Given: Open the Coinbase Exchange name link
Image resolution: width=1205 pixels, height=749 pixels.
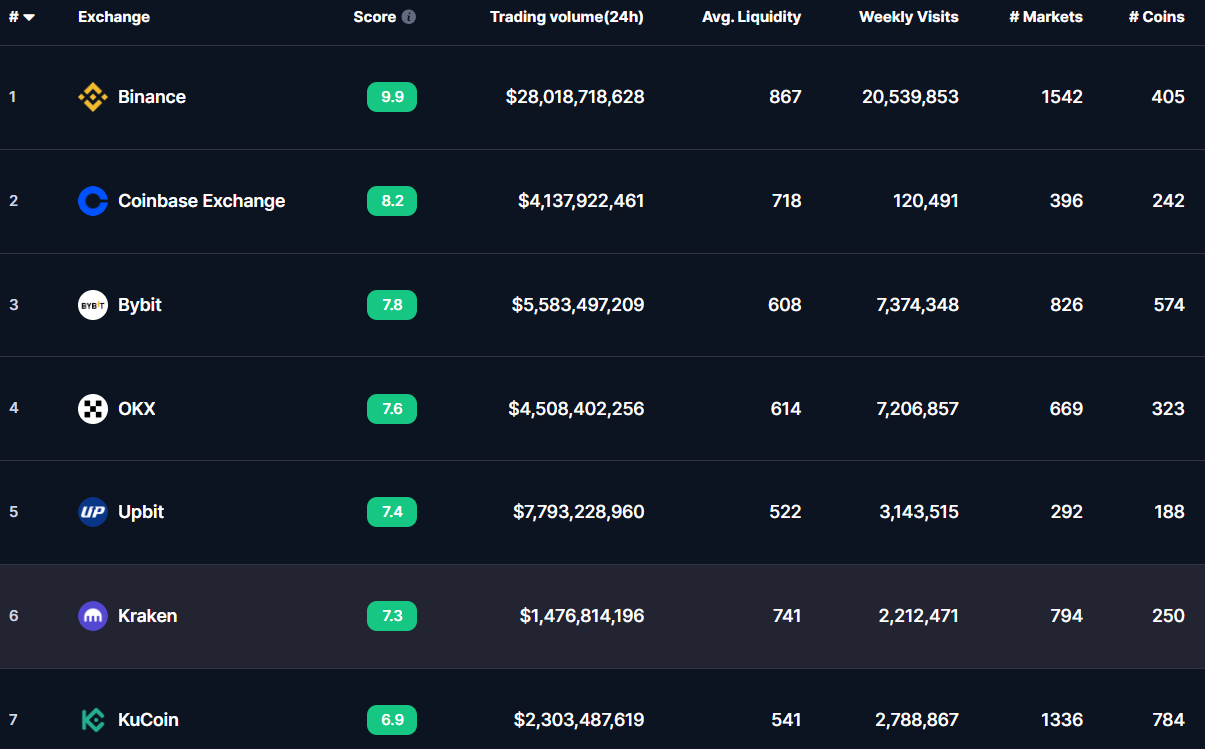Looking at the screenshot, I should coord(201,201).
